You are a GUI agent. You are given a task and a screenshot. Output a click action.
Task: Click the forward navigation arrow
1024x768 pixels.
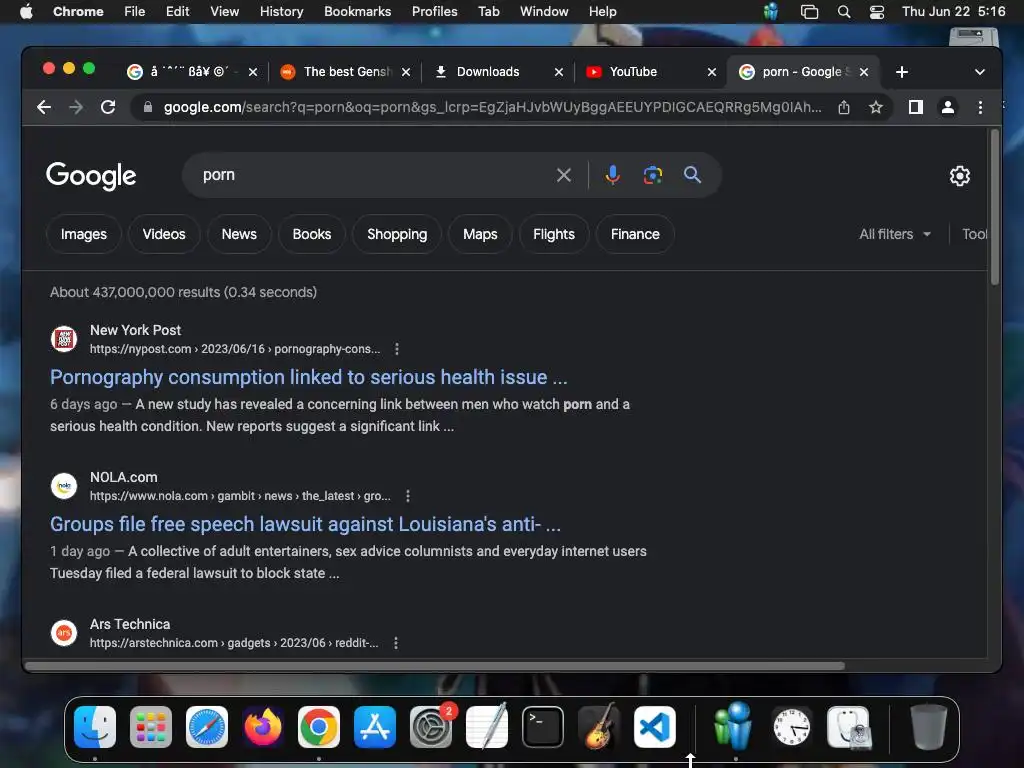tap(76, 107)
